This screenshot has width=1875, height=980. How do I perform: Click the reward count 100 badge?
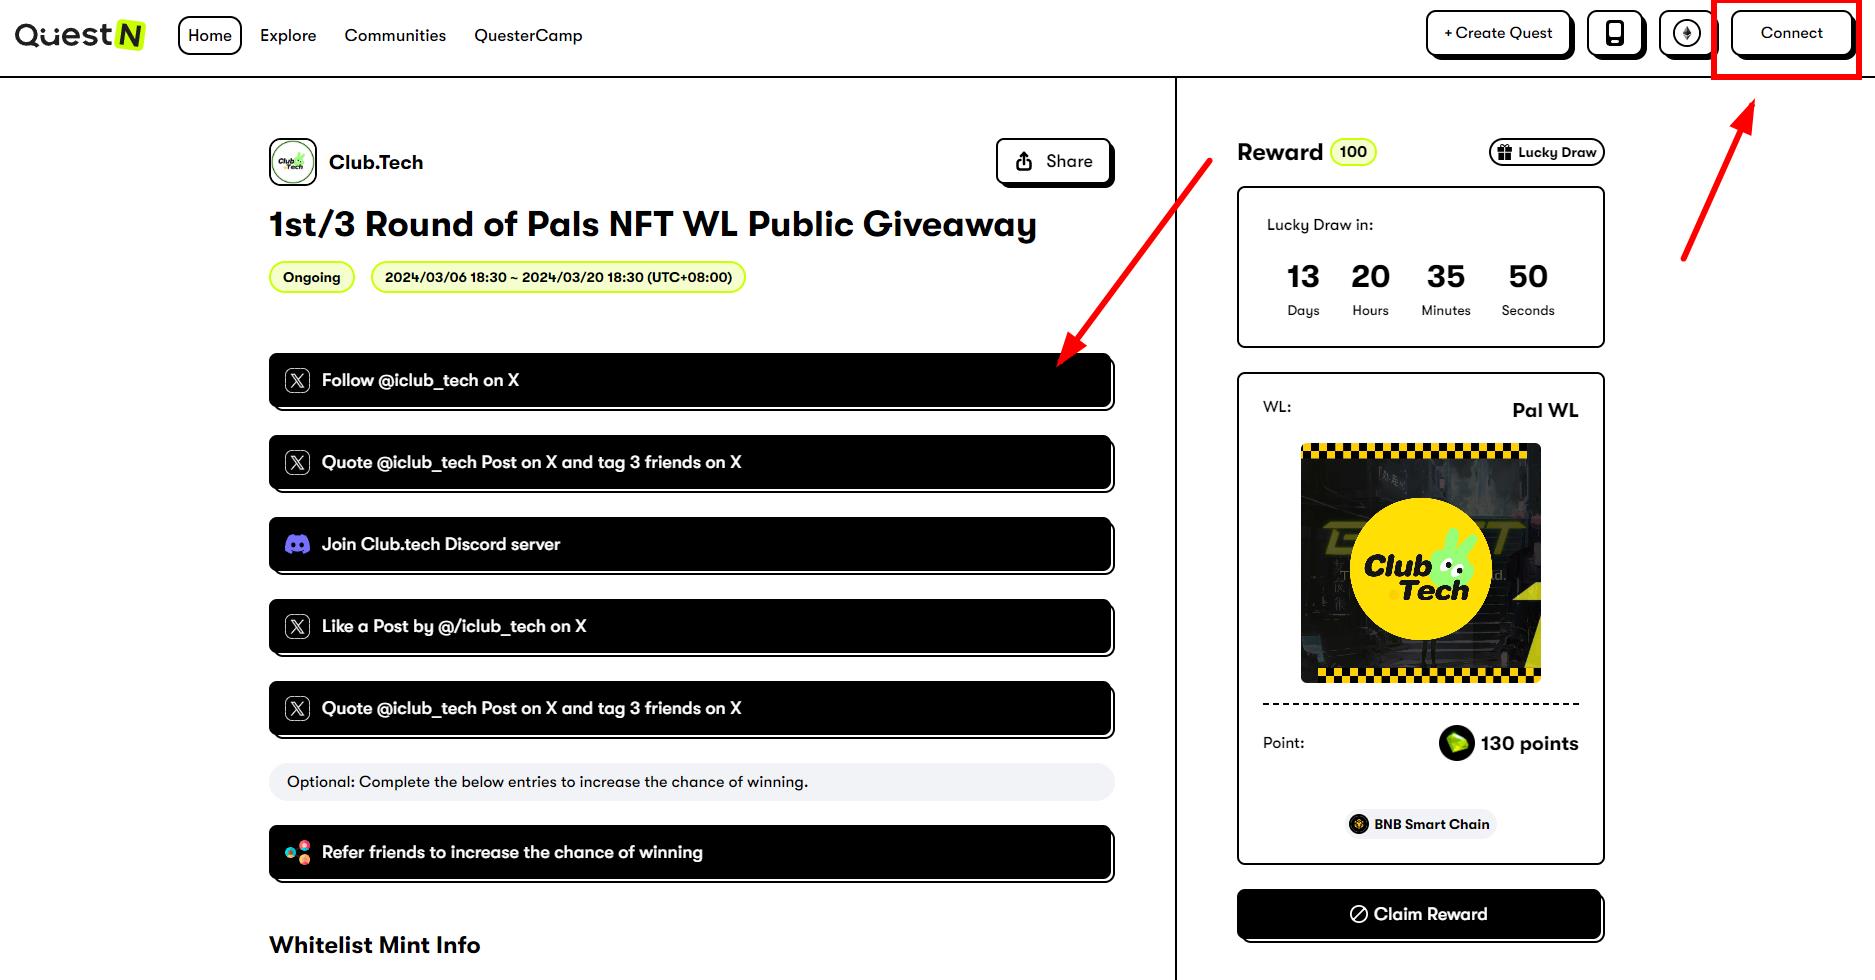[x=1353, y=152]
